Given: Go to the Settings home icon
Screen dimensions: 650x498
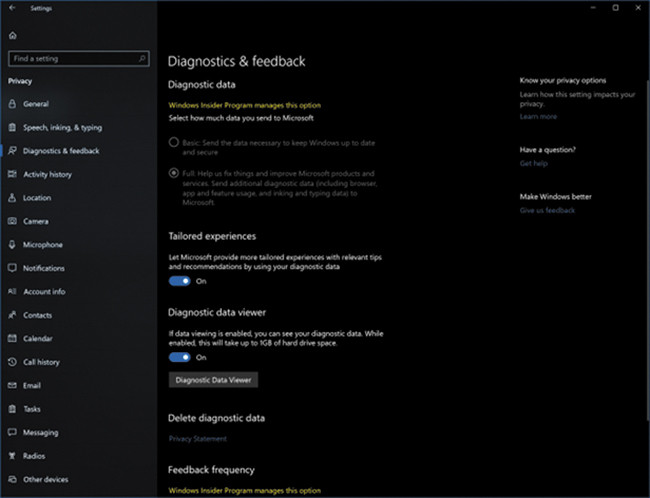Looking at the screenshot, I should pyautogui.click(x=13, y=36).
